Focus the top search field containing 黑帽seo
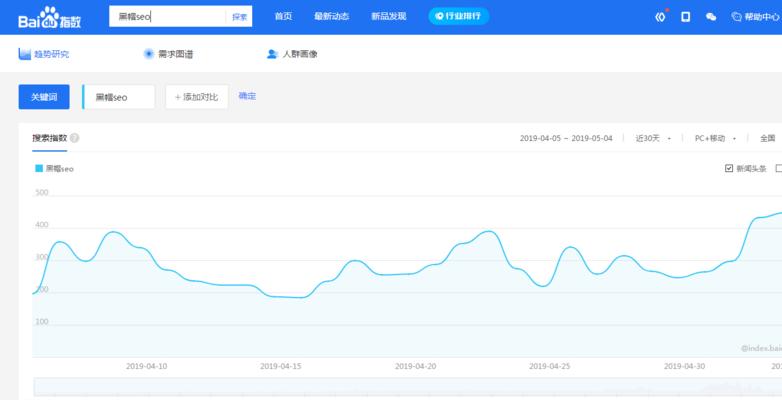 (168, 17)
